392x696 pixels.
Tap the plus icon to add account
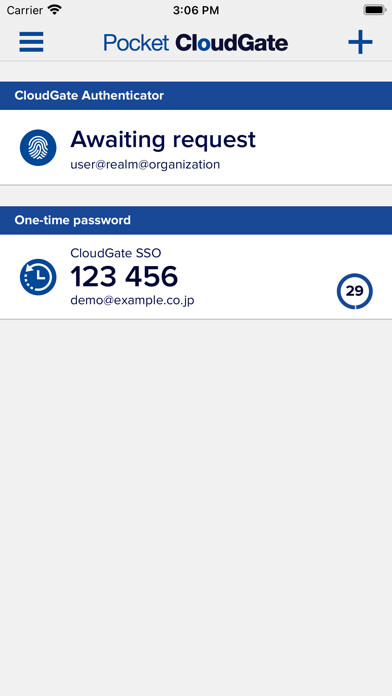(x=360, y=43)
